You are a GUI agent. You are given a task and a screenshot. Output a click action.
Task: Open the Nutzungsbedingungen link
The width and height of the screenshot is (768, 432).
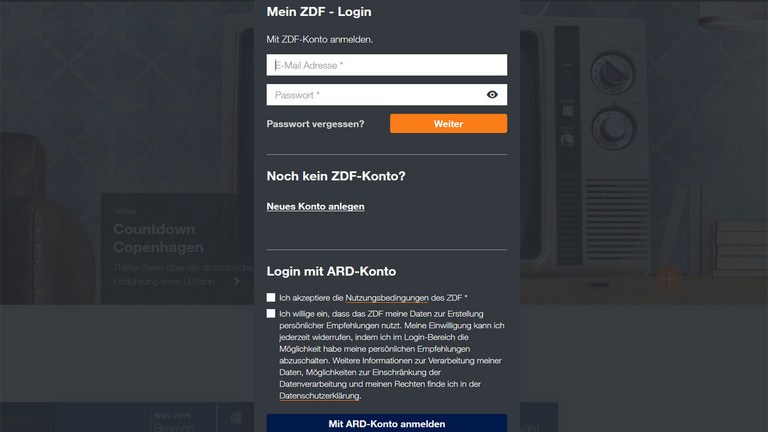[x=386, y=298]
